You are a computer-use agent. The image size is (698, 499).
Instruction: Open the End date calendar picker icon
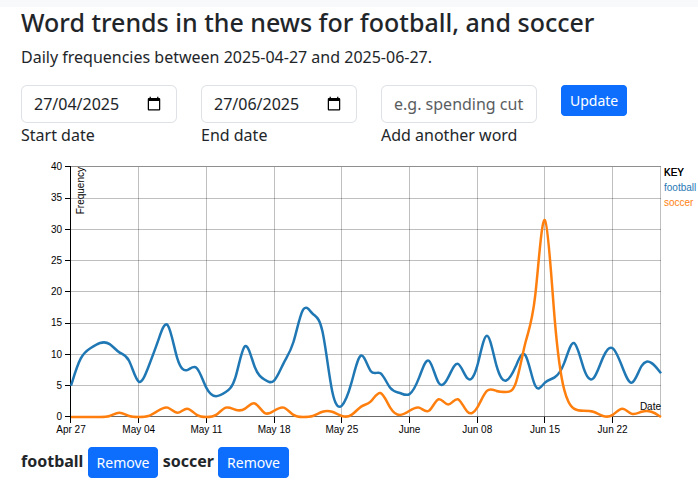point(334,104)
